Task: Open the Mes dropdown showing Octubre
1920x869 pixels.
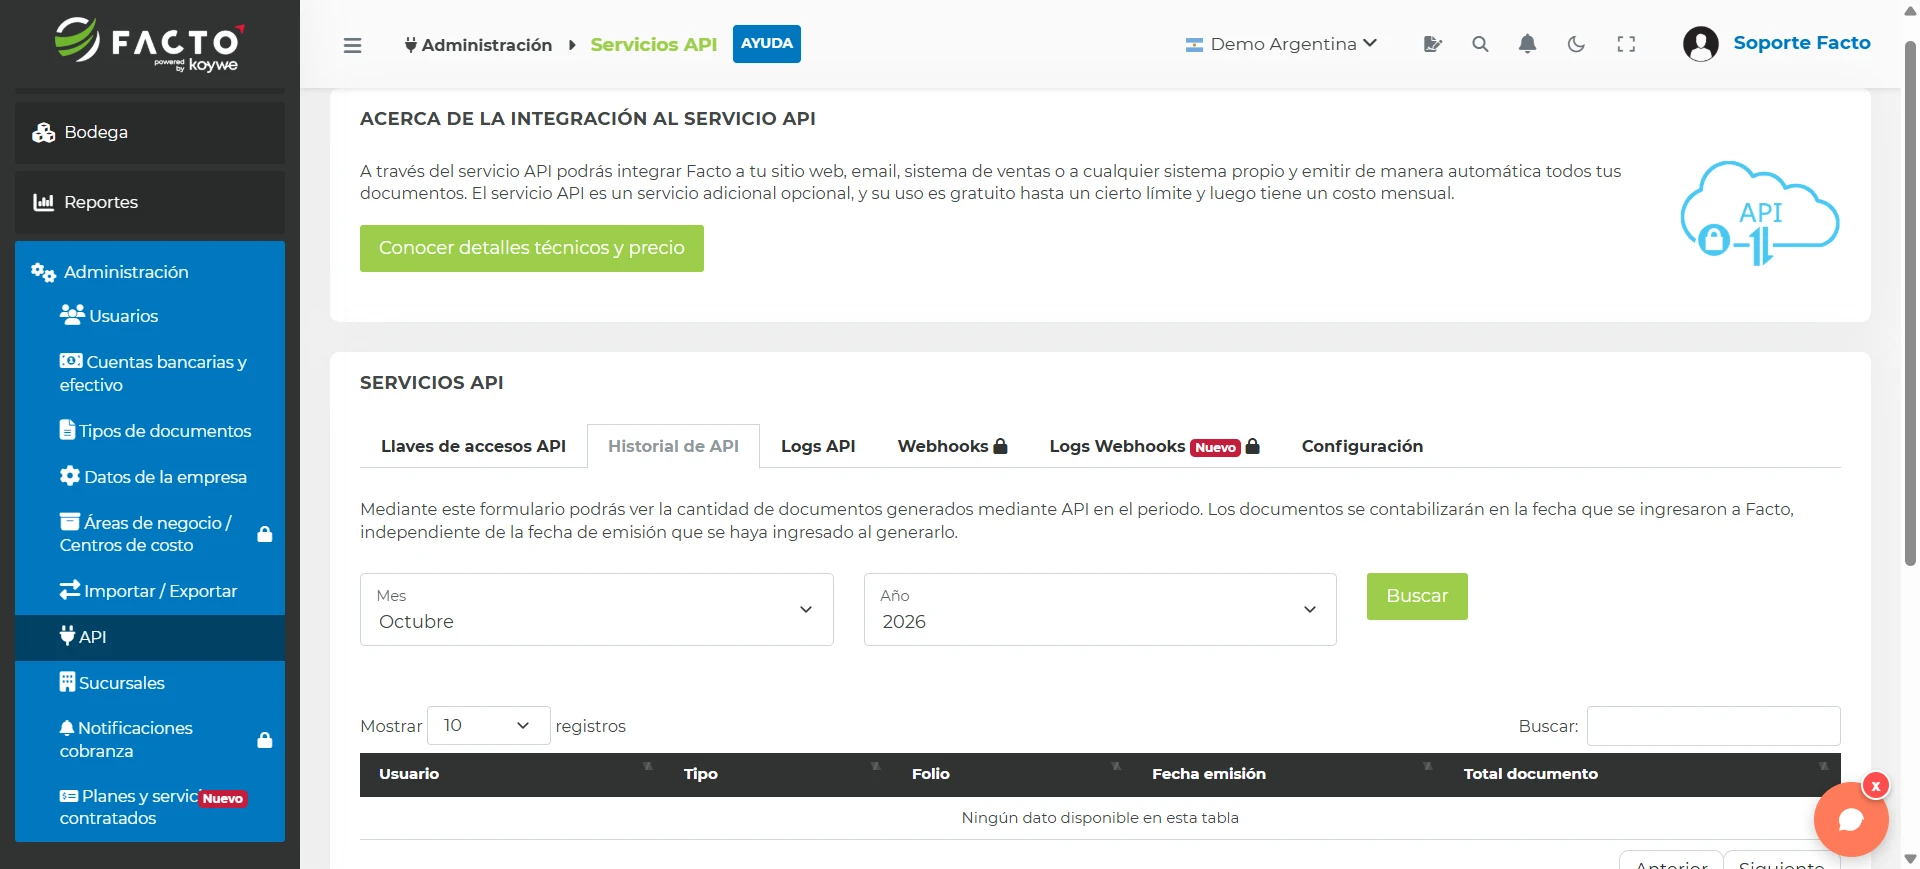Action: click(597, 609)
